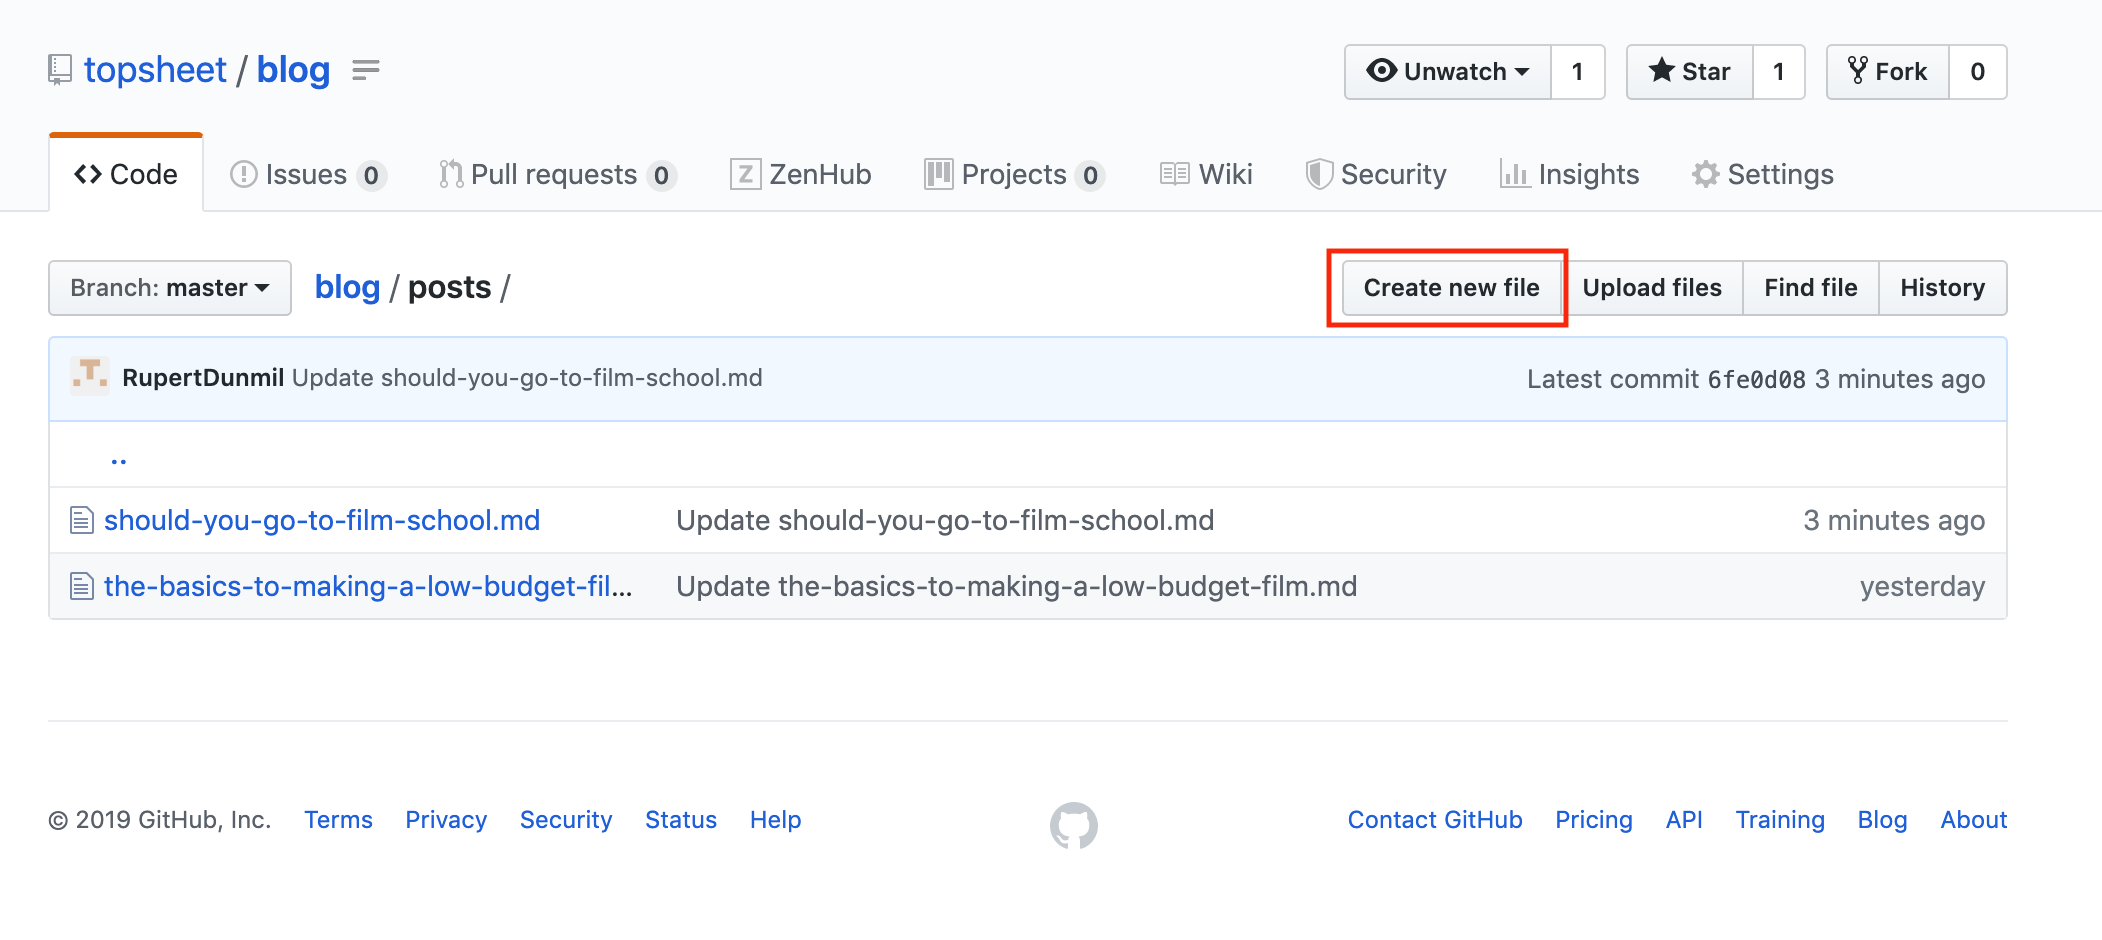Image resolution: width=2102 pixels, height=940 pixels.
Task: Switch to the Insights tab
Action: tap(1569, 174)
